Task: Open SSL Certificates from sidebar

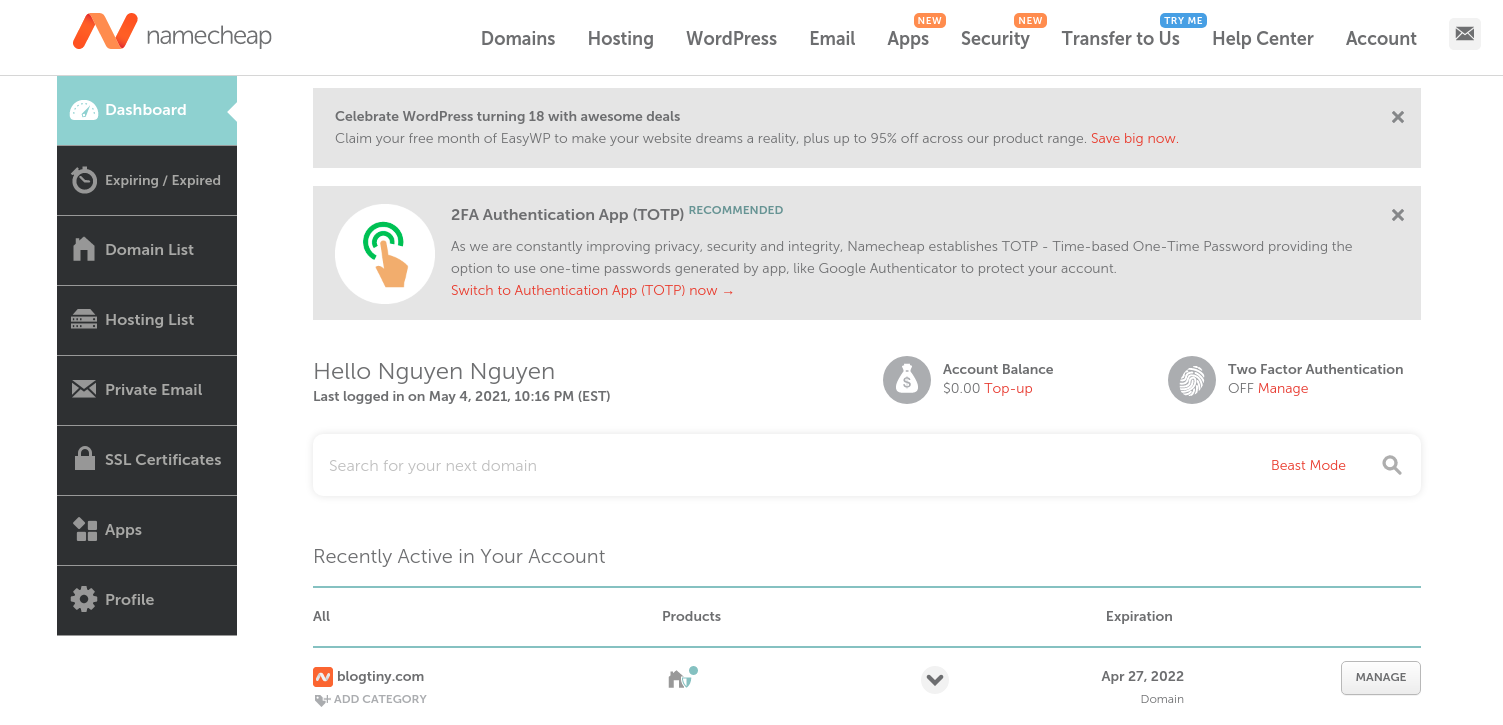Action: 147,460
